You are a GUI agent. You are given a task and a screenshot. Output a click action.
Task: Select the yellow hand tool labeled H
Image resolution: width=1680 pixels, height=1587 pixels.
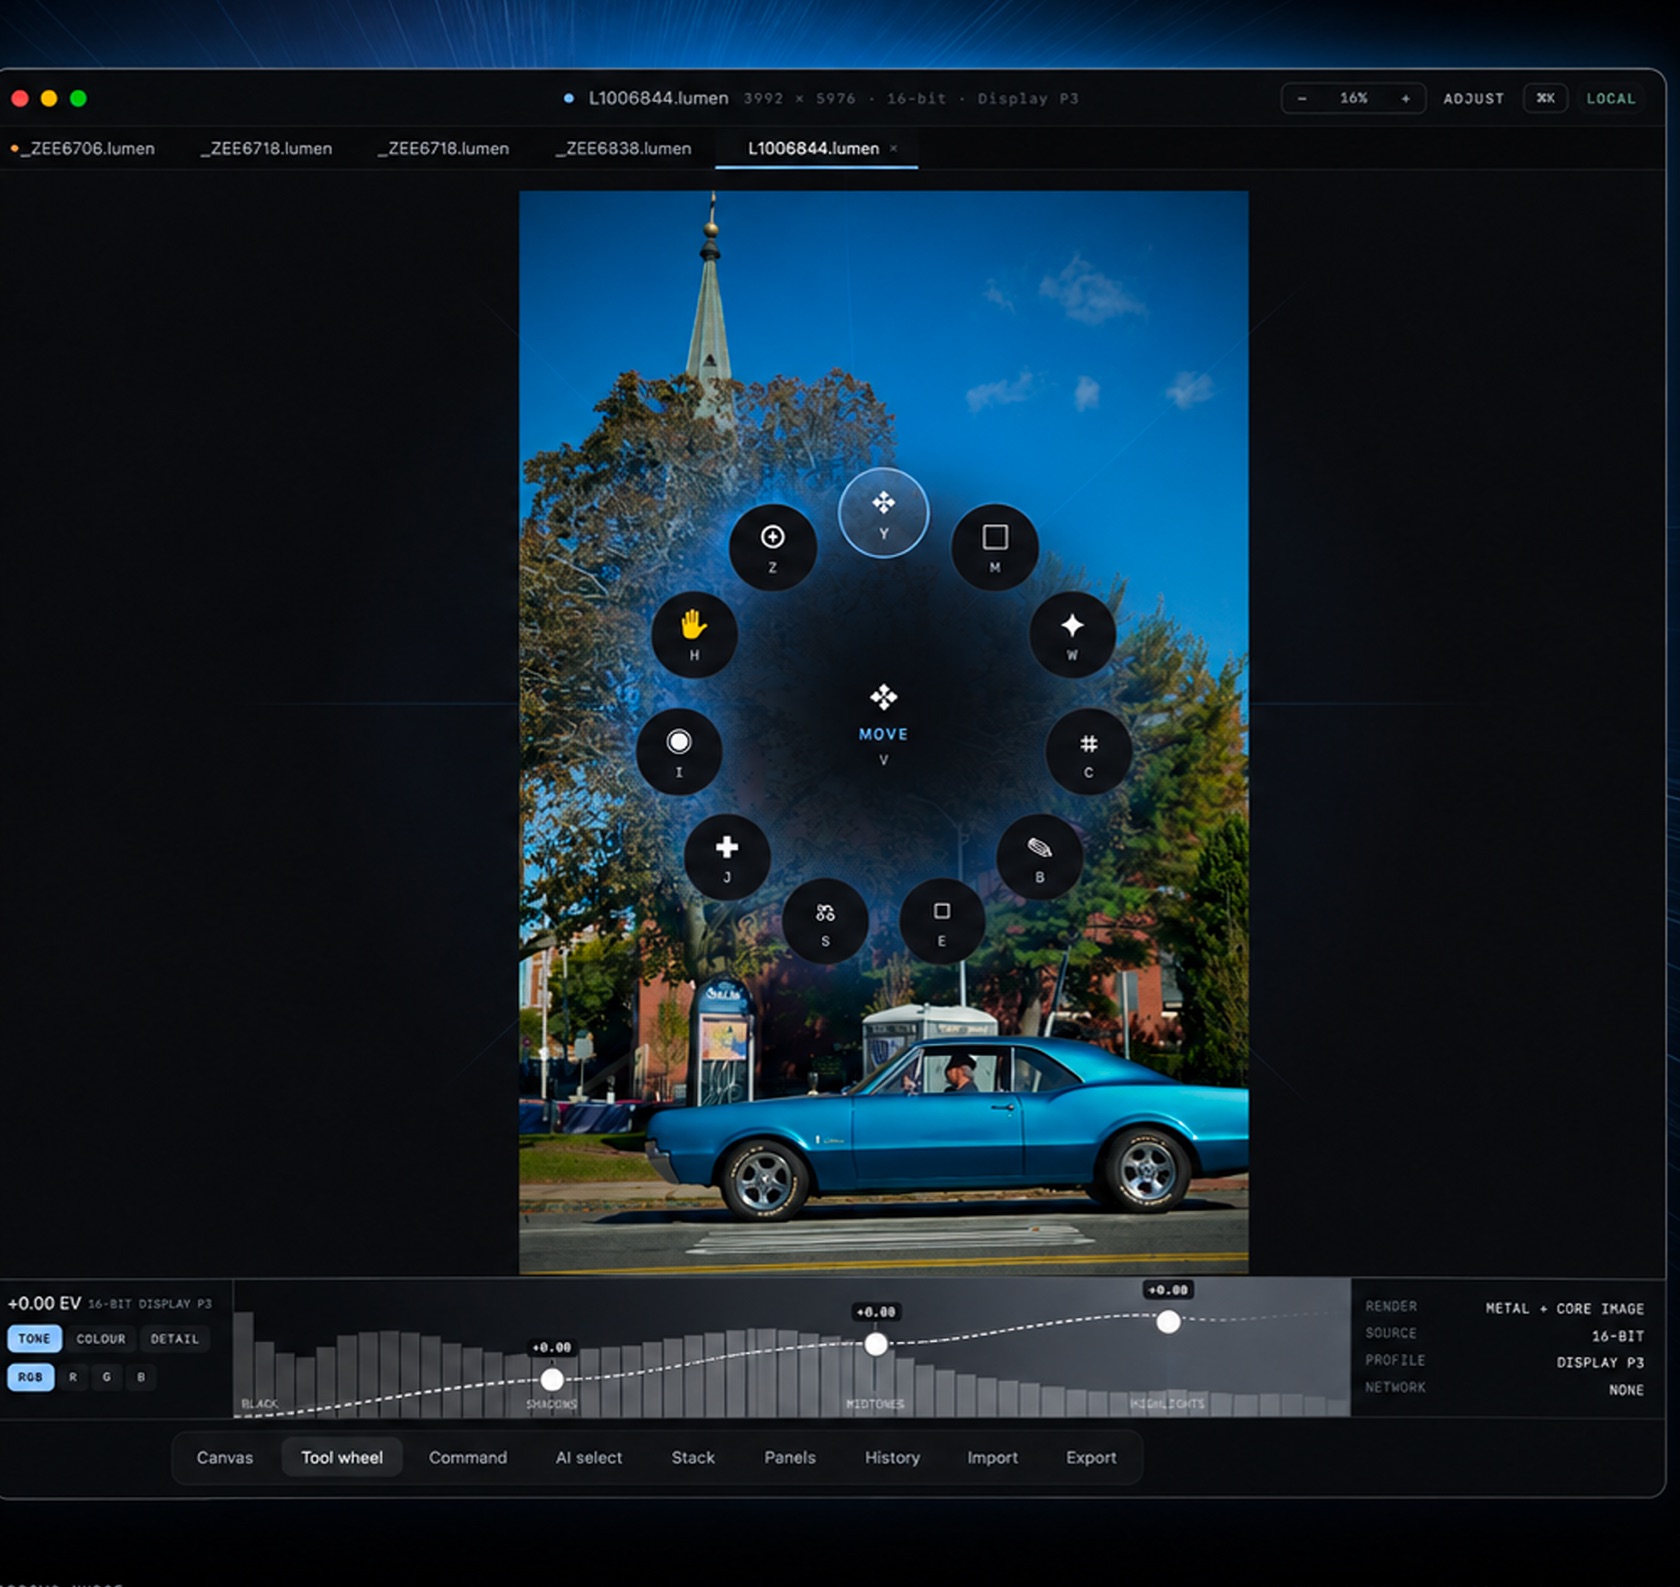click(694, 635)
